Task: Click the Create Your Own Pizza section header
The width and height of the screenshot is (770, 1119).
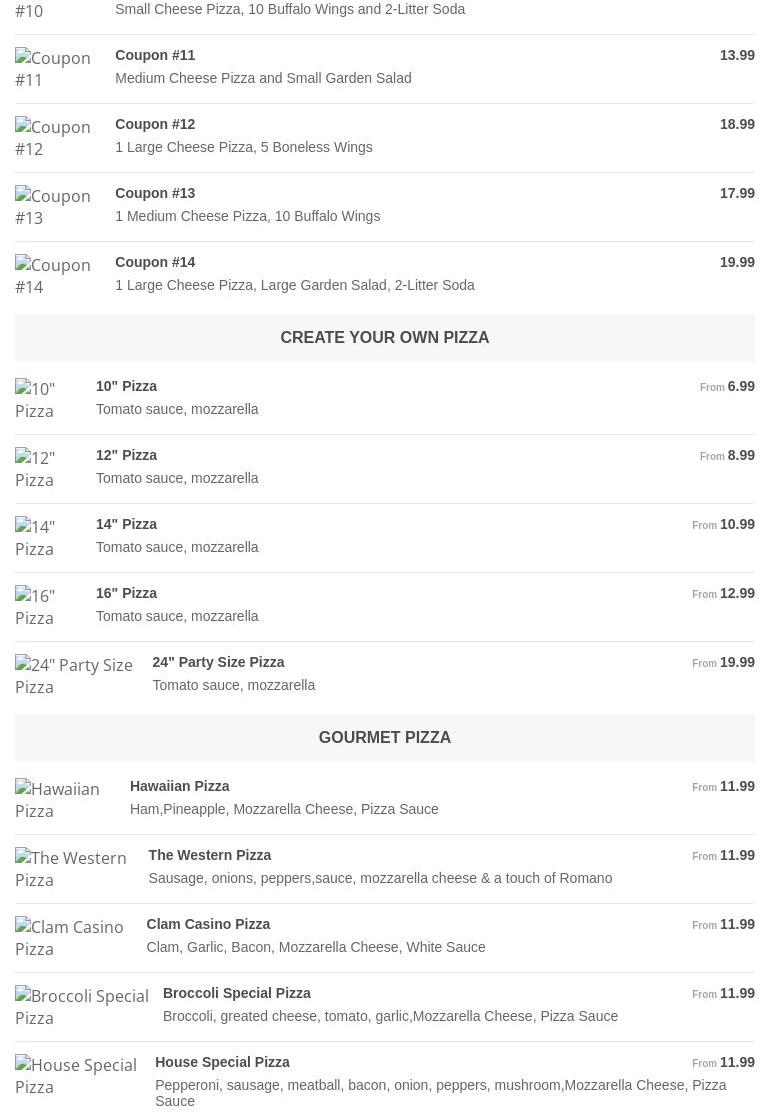Action: pyautogui.click(x=384, y=338)
